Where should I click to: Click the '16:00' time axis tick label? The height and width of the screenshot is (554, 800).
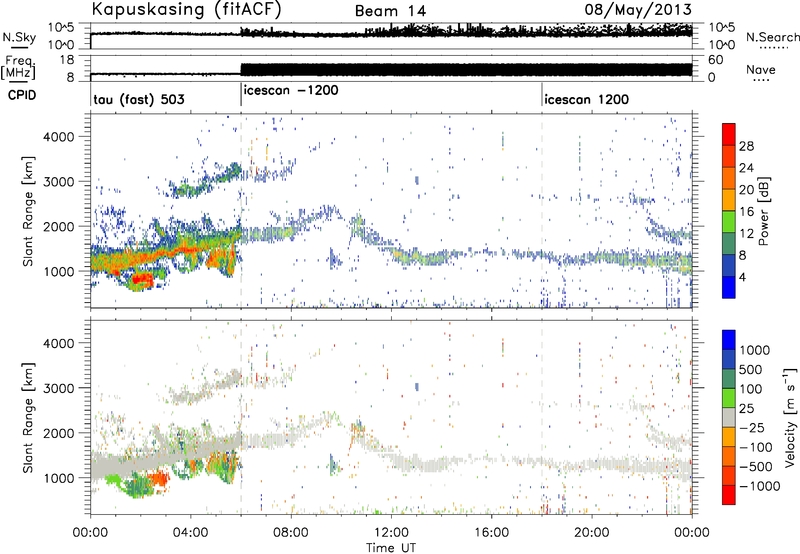492,533
